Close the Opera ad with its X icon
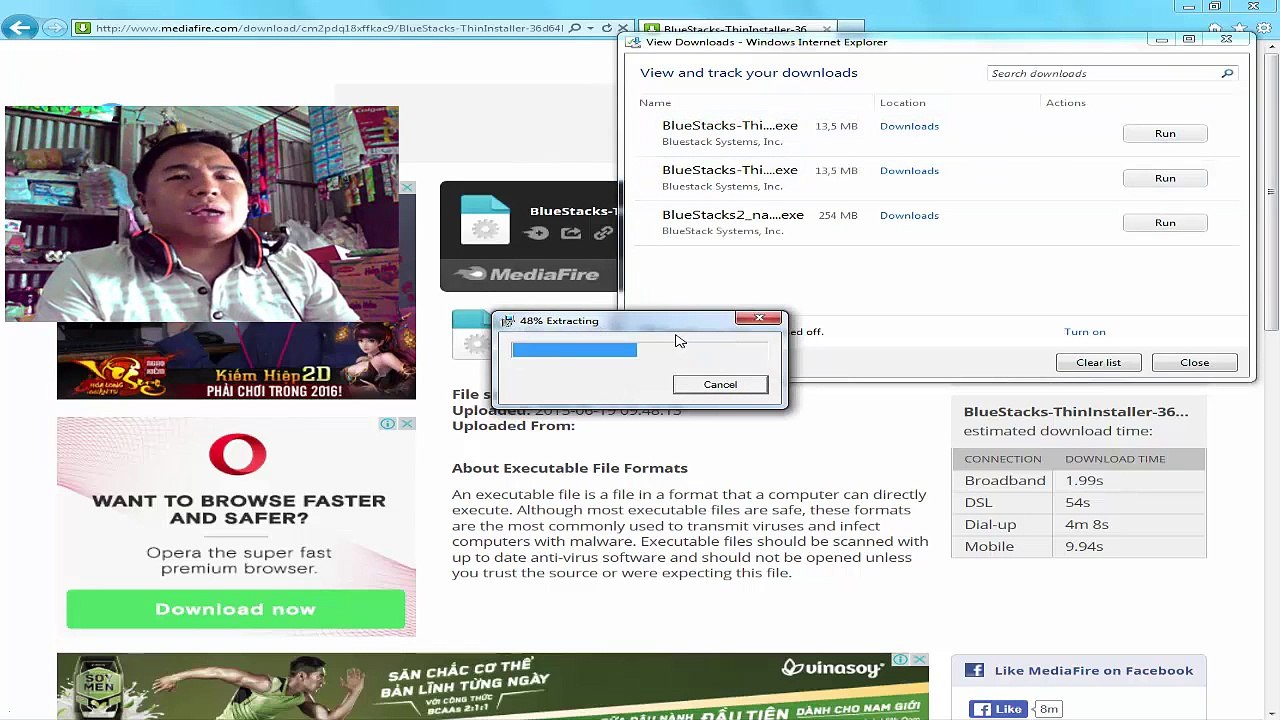 point(407,424)
